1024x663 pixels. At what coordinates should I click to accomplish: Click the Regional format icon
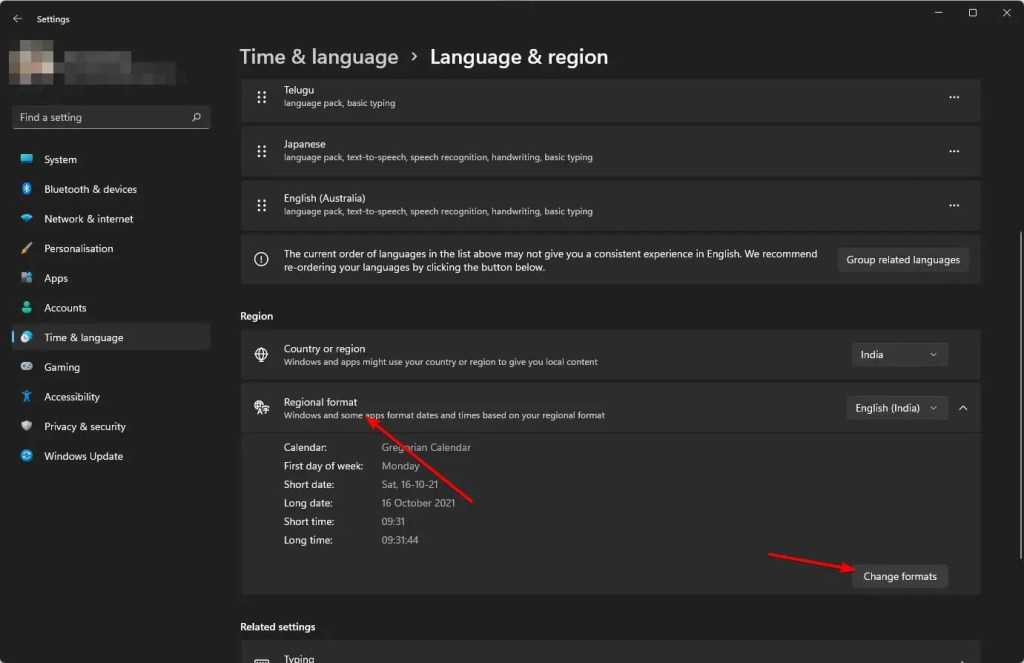pos(261,408)
